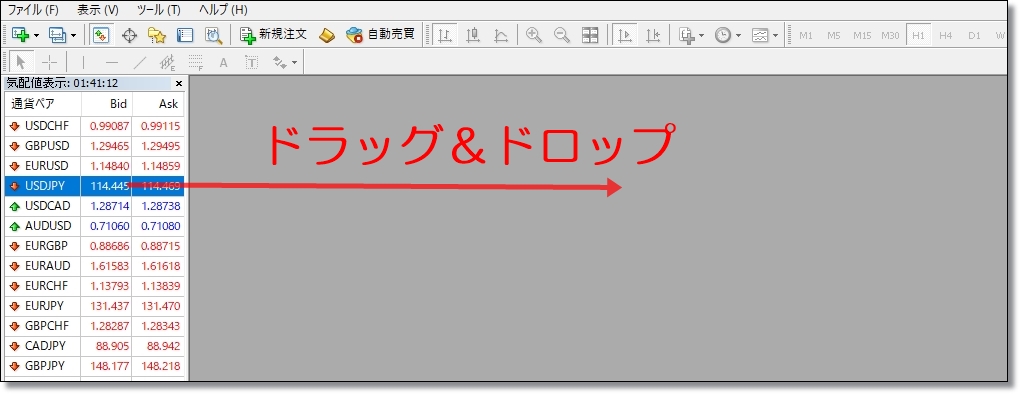
Task: Expand the Periods clock dropdown
Action: [x=739, y=35]
